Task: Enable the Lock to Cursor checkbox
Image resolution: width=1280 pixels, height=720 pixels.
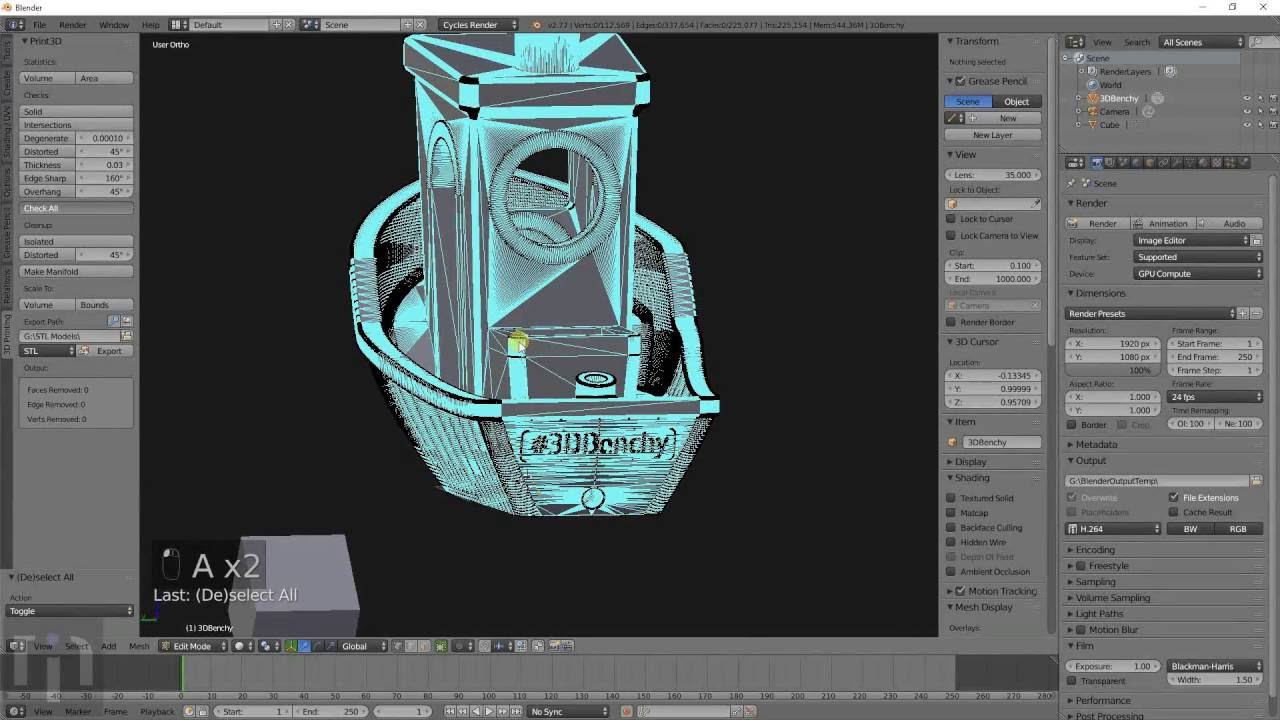Action: [x=951, y=219]
